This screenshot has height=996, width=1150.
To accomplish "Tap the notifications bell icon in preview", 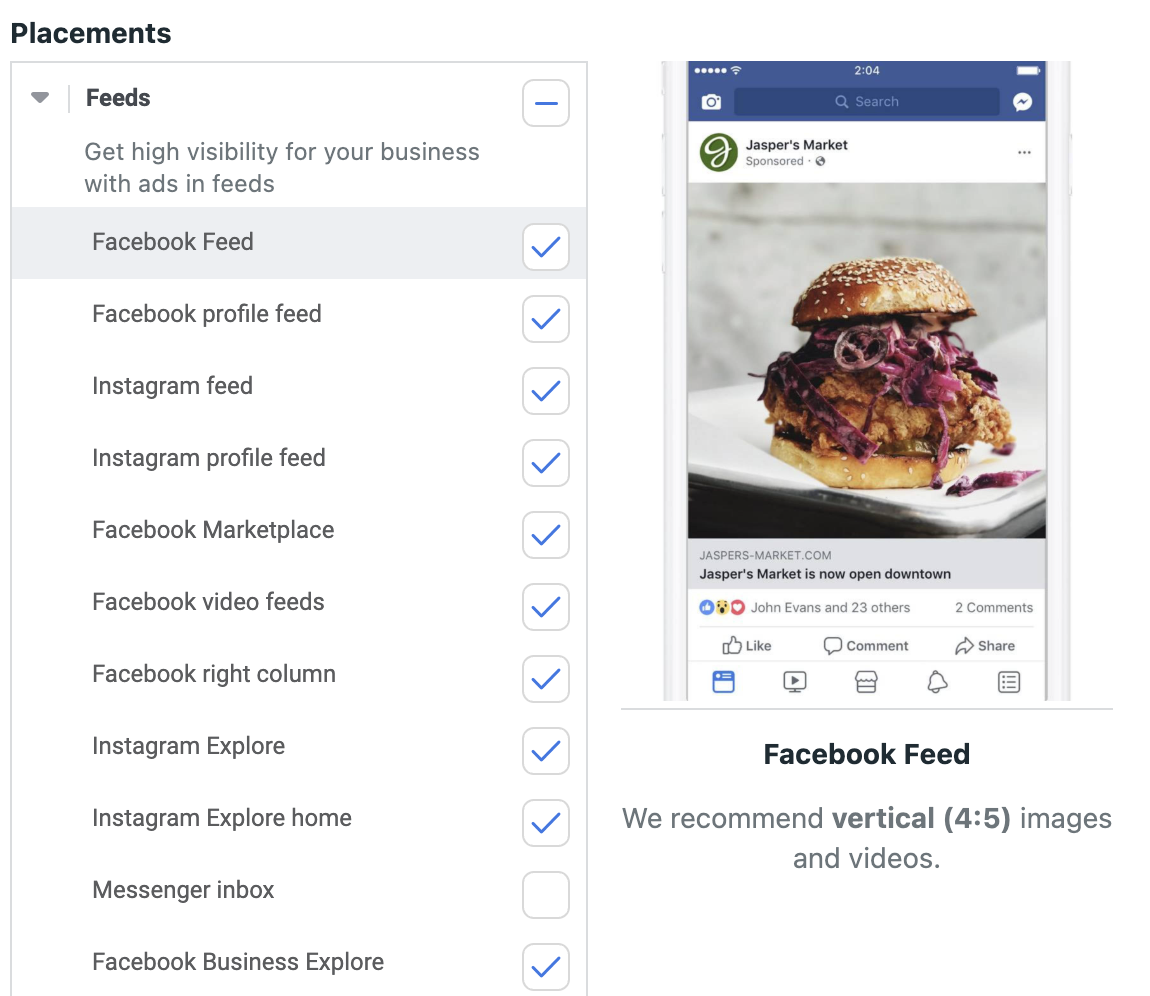I will pos(937,682).
